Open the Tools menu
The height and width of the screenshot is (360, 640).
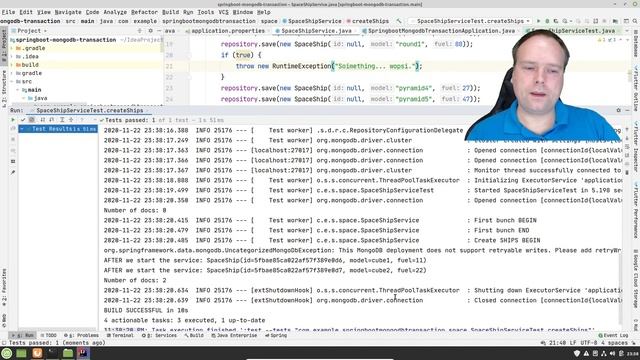tap(205, 12)
